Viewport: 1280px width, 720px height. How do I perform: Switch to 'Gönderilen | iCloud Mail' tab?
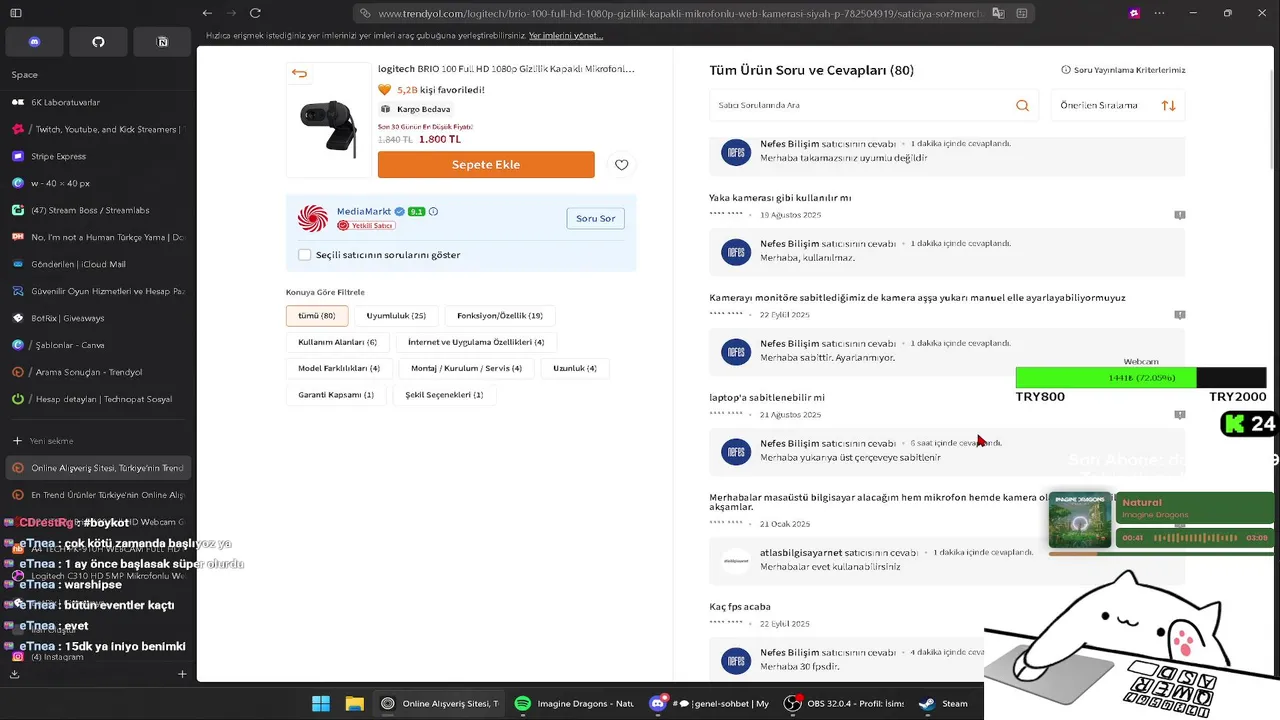click(x=96, y=264)
